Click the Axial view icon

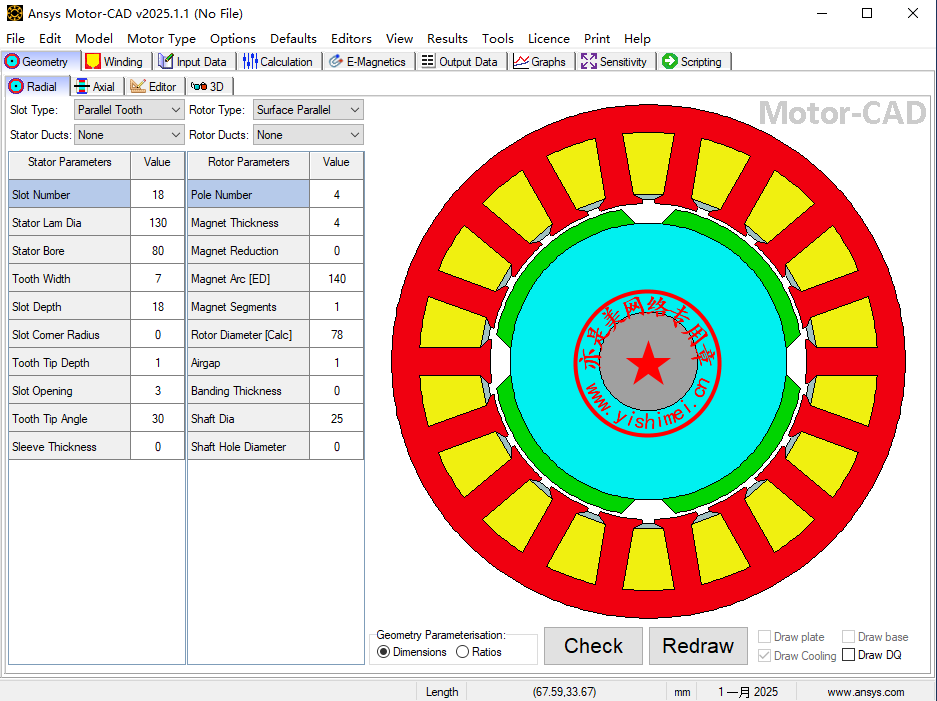tap(81, 87)
